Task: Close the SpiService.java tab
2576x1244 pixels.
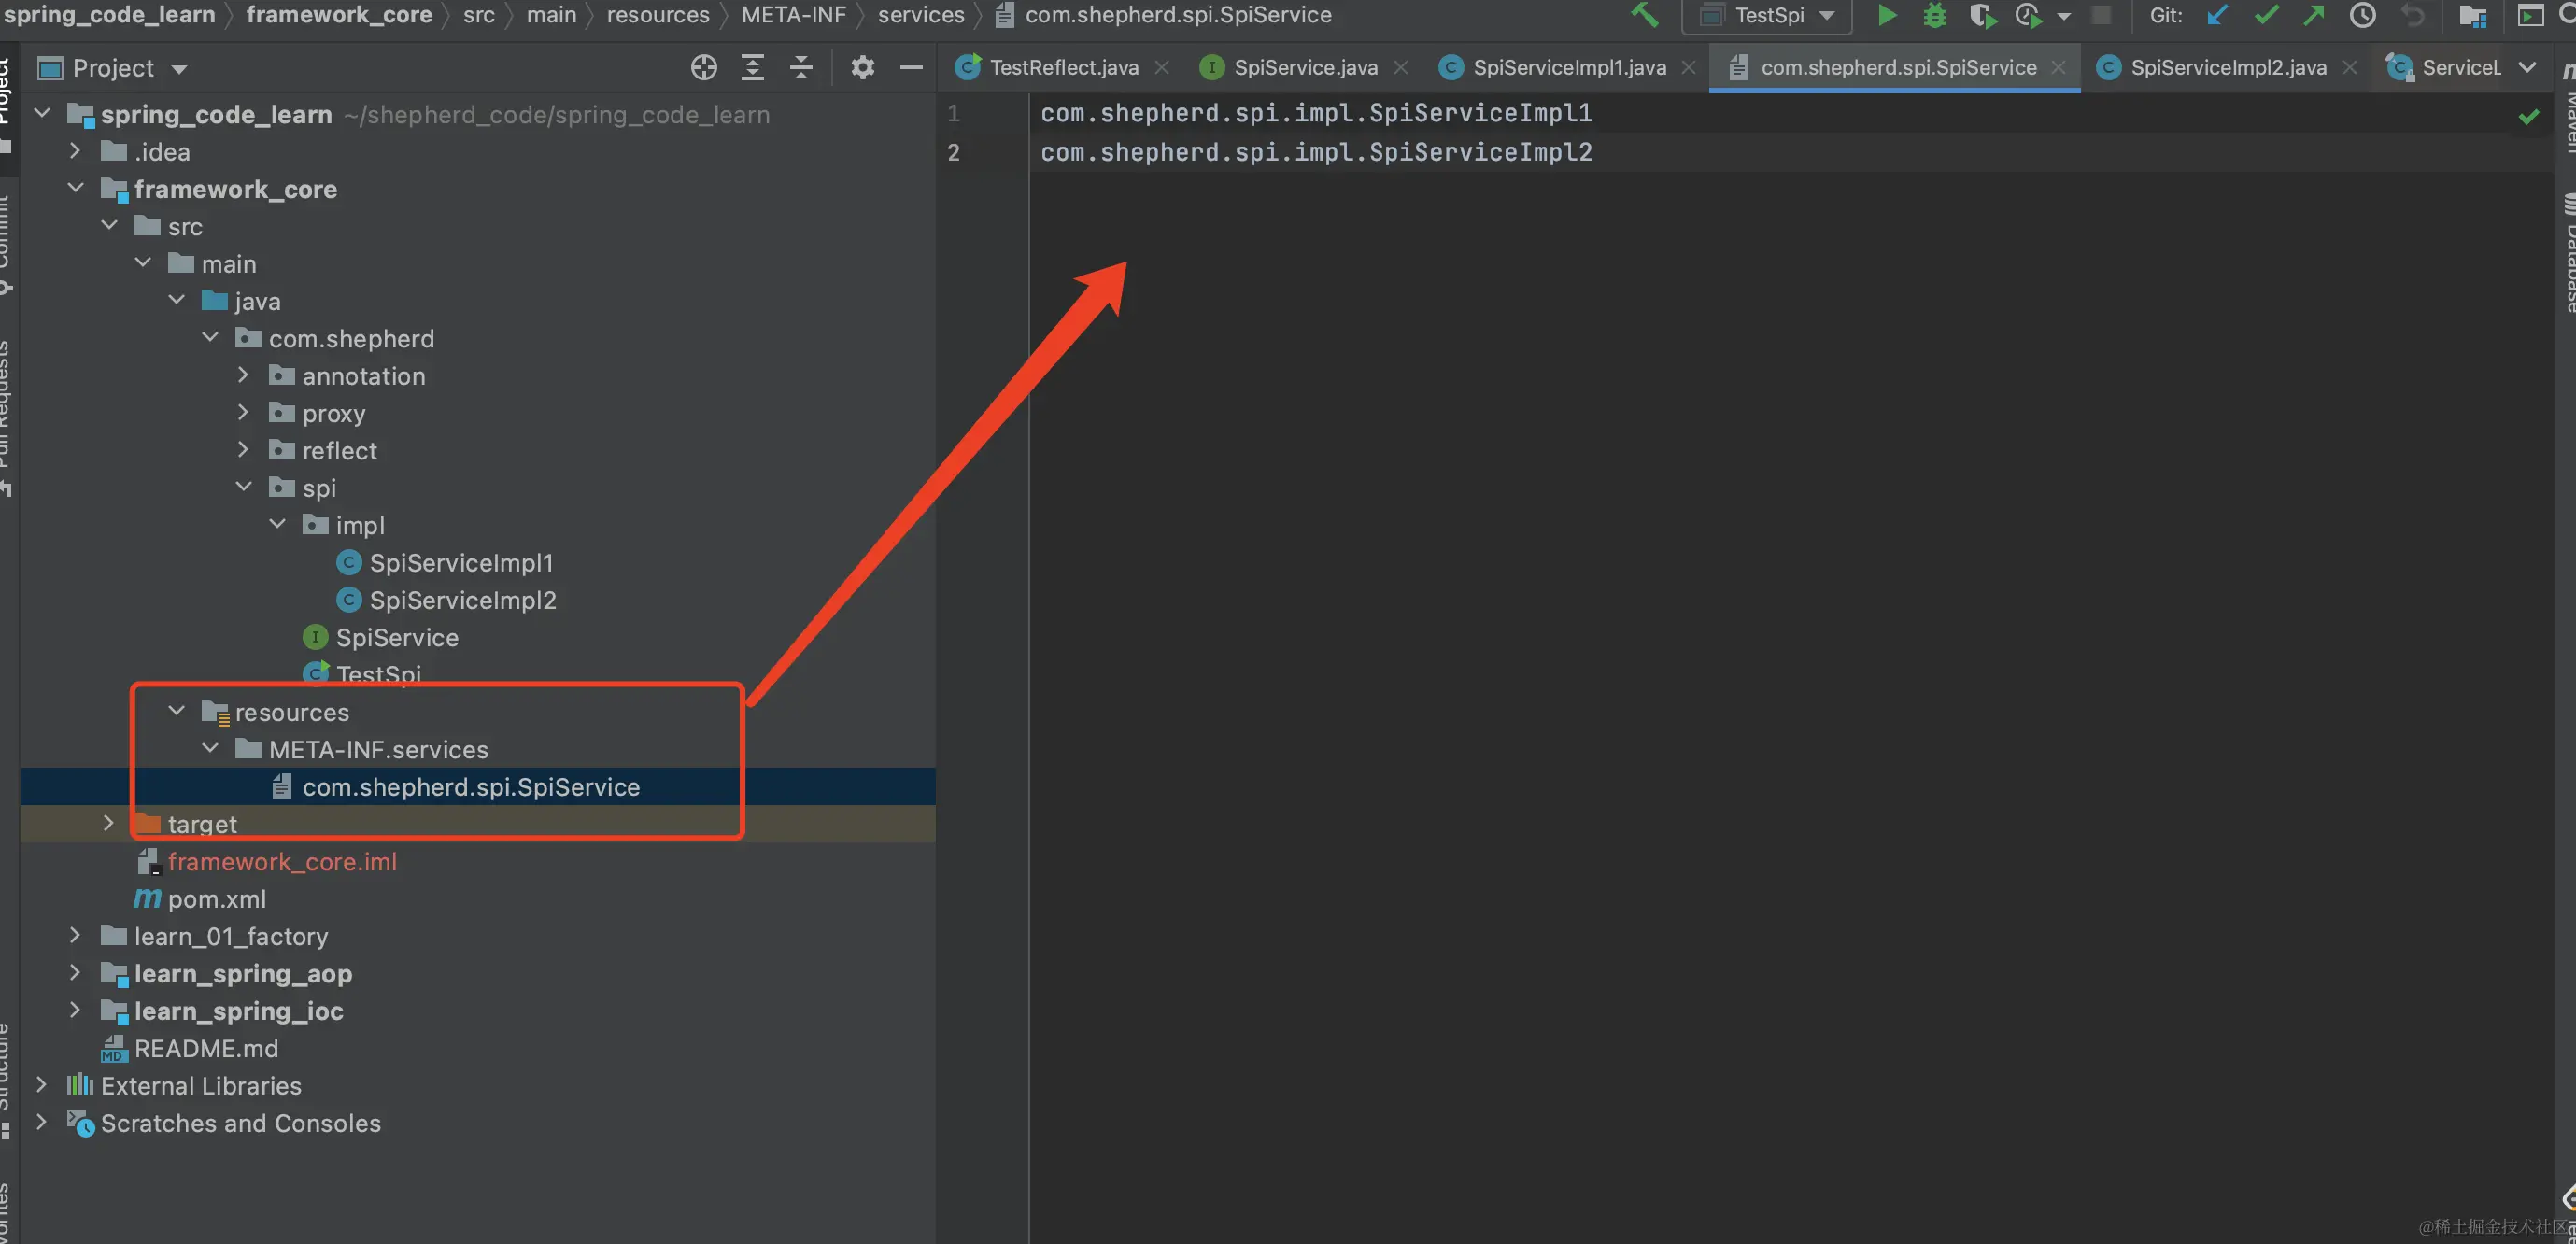Action: click(x=1401, y=67)
